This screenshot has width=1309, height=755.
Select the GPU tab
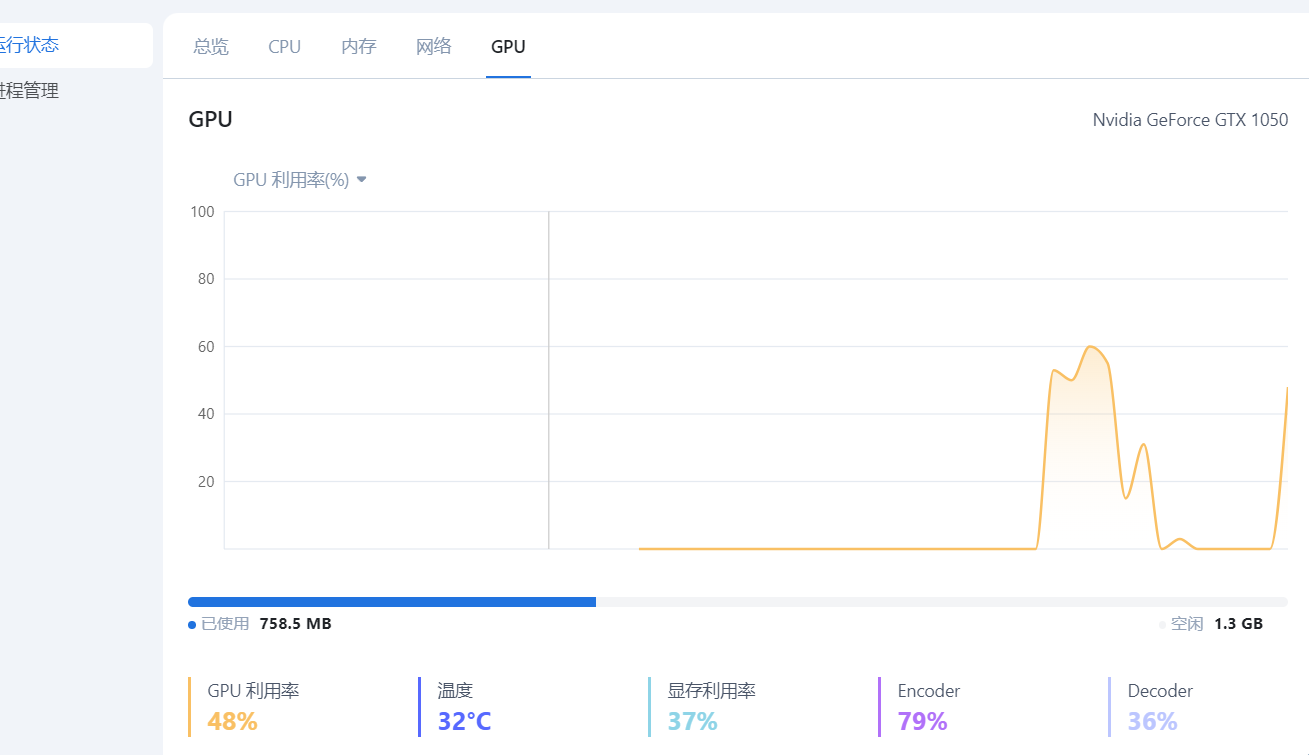tap(508, 46)
